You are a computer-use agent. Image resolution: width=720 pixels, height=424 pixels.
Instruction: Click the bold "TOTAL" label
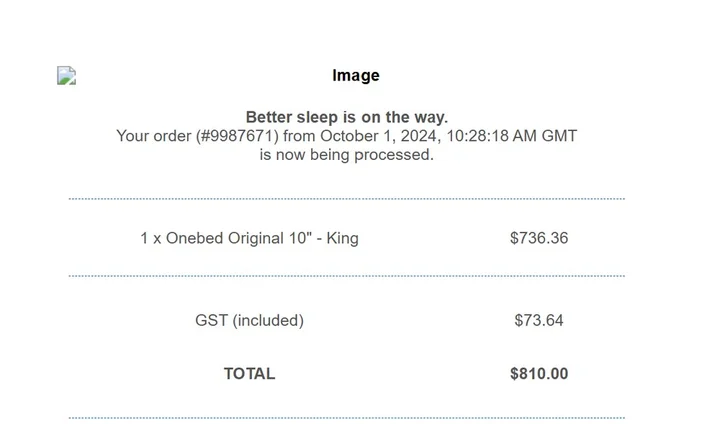click(x=249, y=374)
